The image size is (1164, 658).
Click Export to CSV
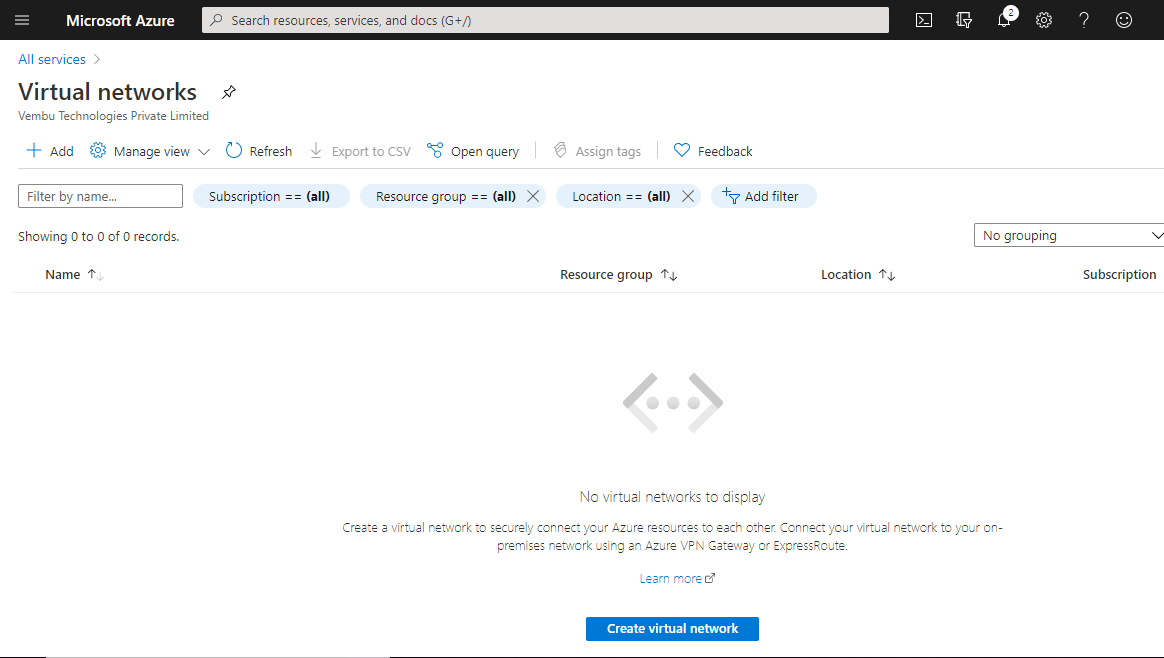pyautogui.click(x=360, y=151)
